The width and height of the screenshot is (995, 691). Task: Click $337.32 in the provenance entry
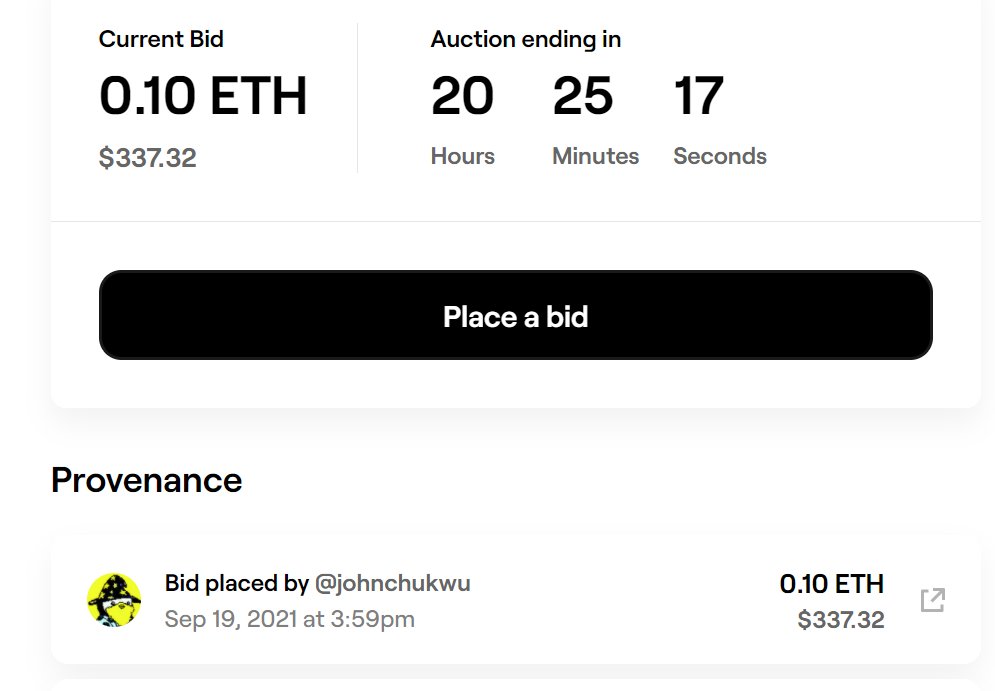841,620
